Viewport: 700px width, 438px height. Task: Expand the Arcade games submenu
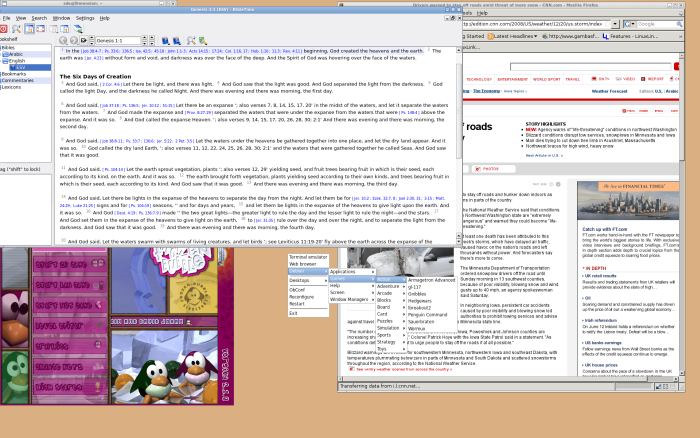click(391, 293)
